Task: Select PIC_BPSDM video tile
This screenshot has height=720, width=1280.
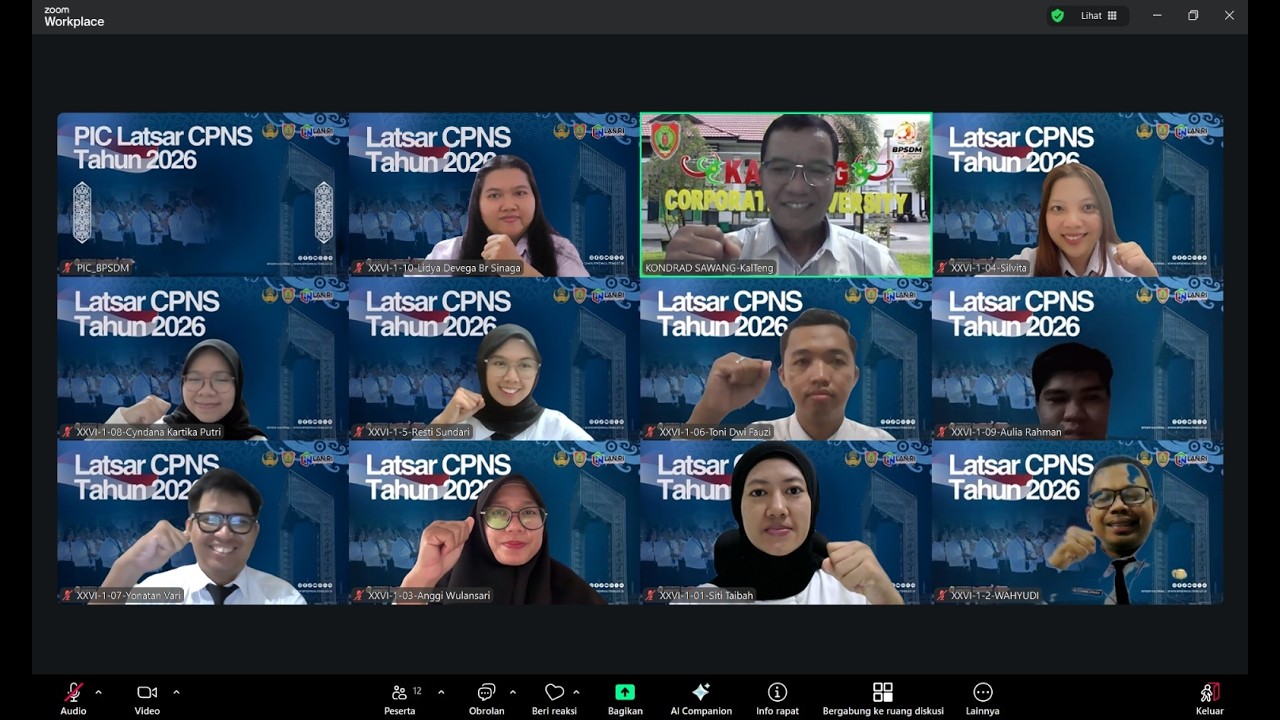Action: 202,194
